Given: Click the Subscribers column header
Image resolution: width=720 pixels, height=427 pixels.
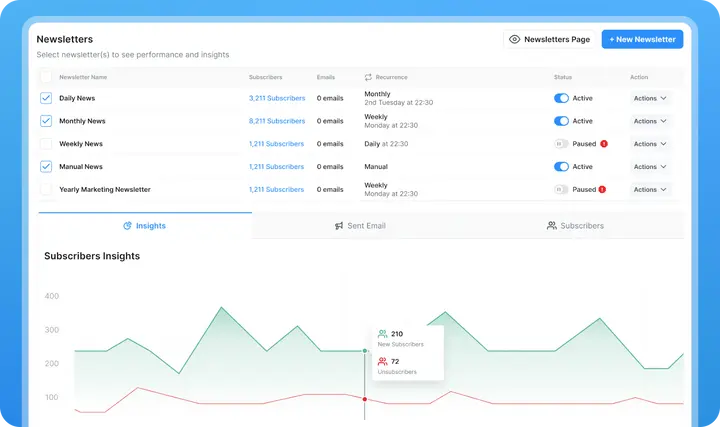Looking at the screenshot, I should coord(265,77).
